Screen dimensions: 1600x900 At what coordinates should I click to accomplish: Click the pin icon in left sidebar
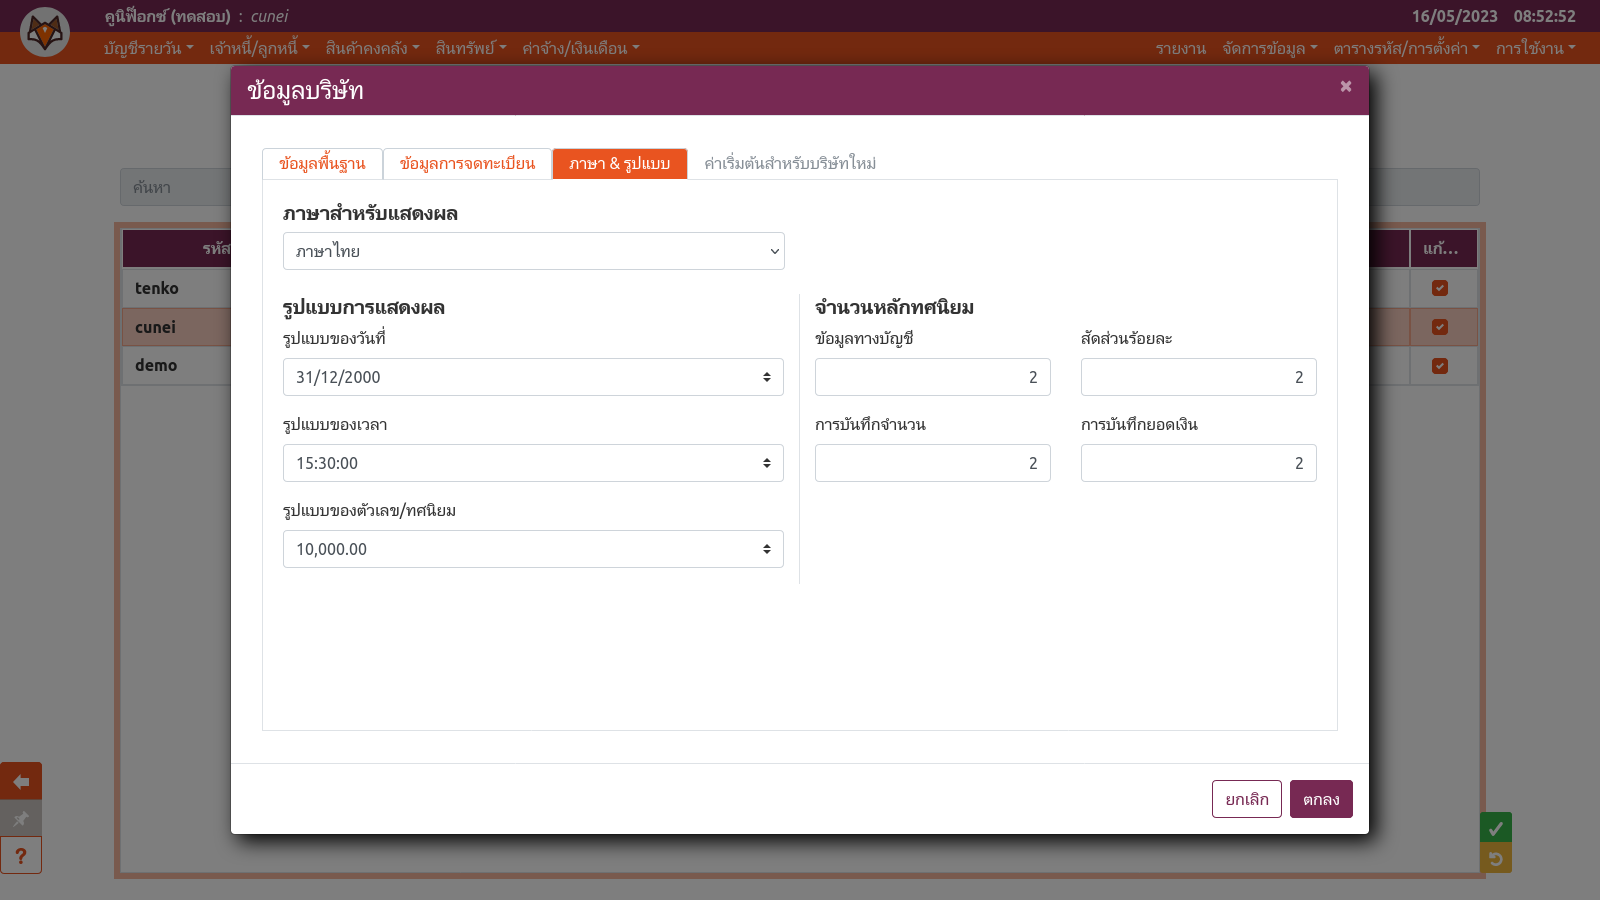(21, 819)
